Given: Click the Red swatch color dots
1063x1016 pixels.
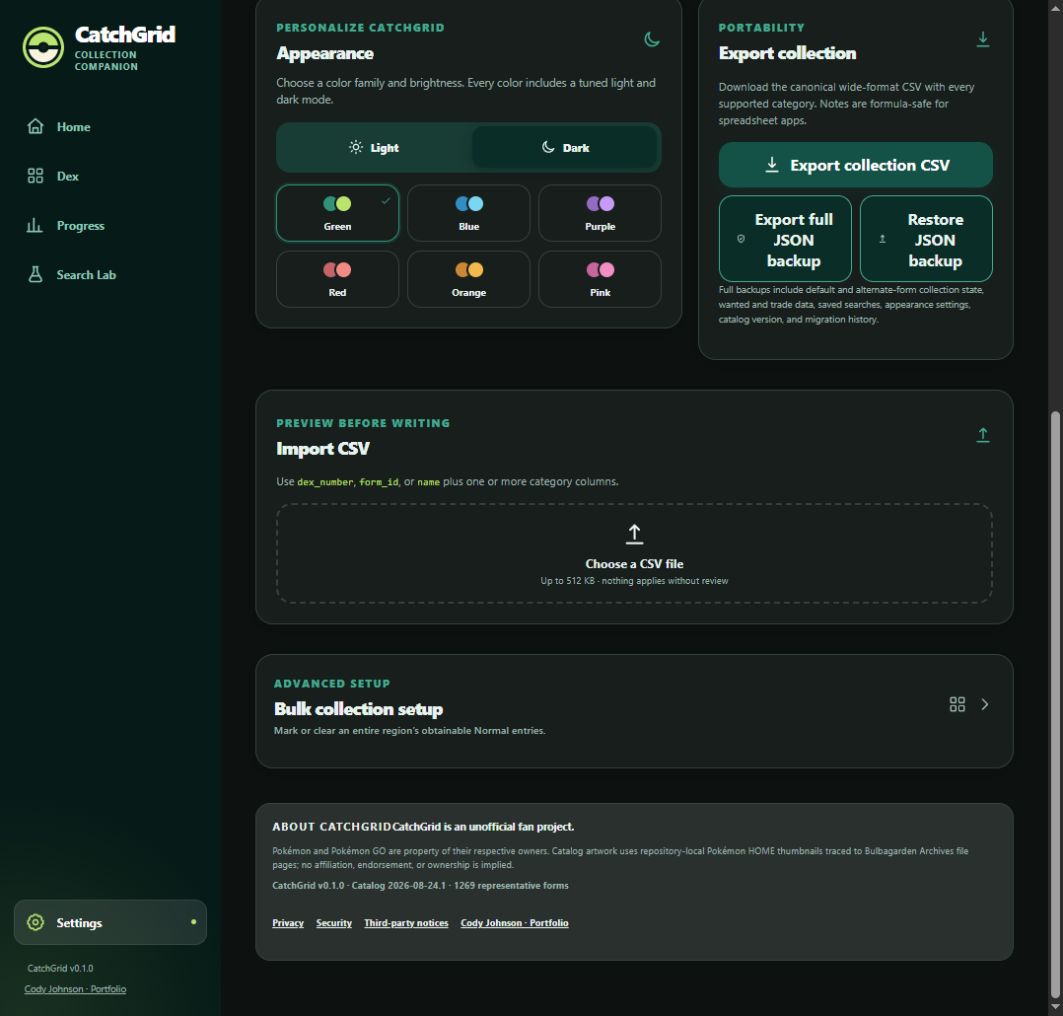Looking at the screenshot, I should (x=337, y=270).
